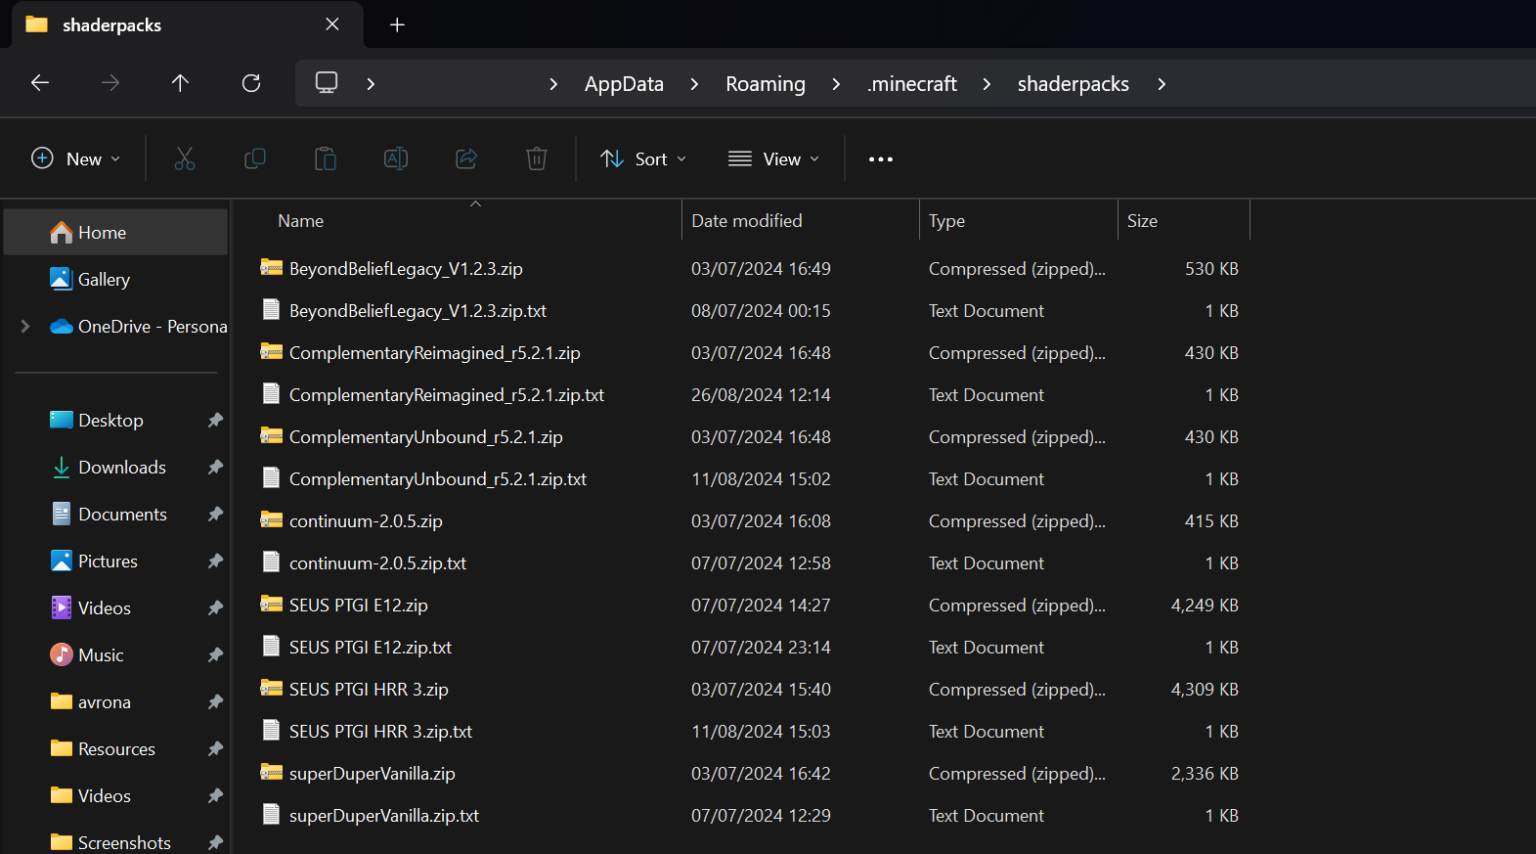The image size is (1536, 854).
Task: Click the Copy icon in toolbar
Action: (x=255, y=159)
